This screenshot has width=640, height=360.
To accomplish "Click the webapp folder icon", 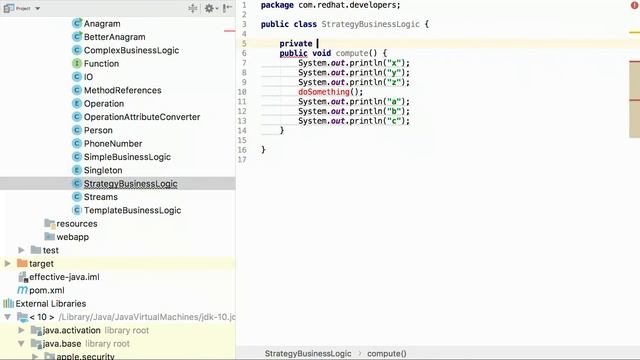I will coord(50,237).
